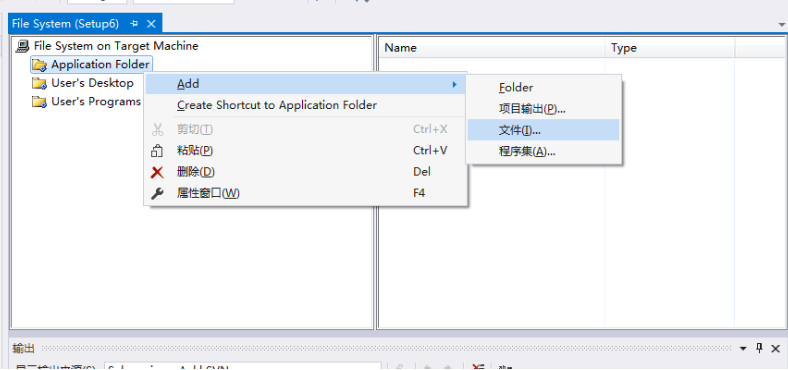Choose 删除(D) delete from context menu
The image size is (788, 370).
click(305, 172)
